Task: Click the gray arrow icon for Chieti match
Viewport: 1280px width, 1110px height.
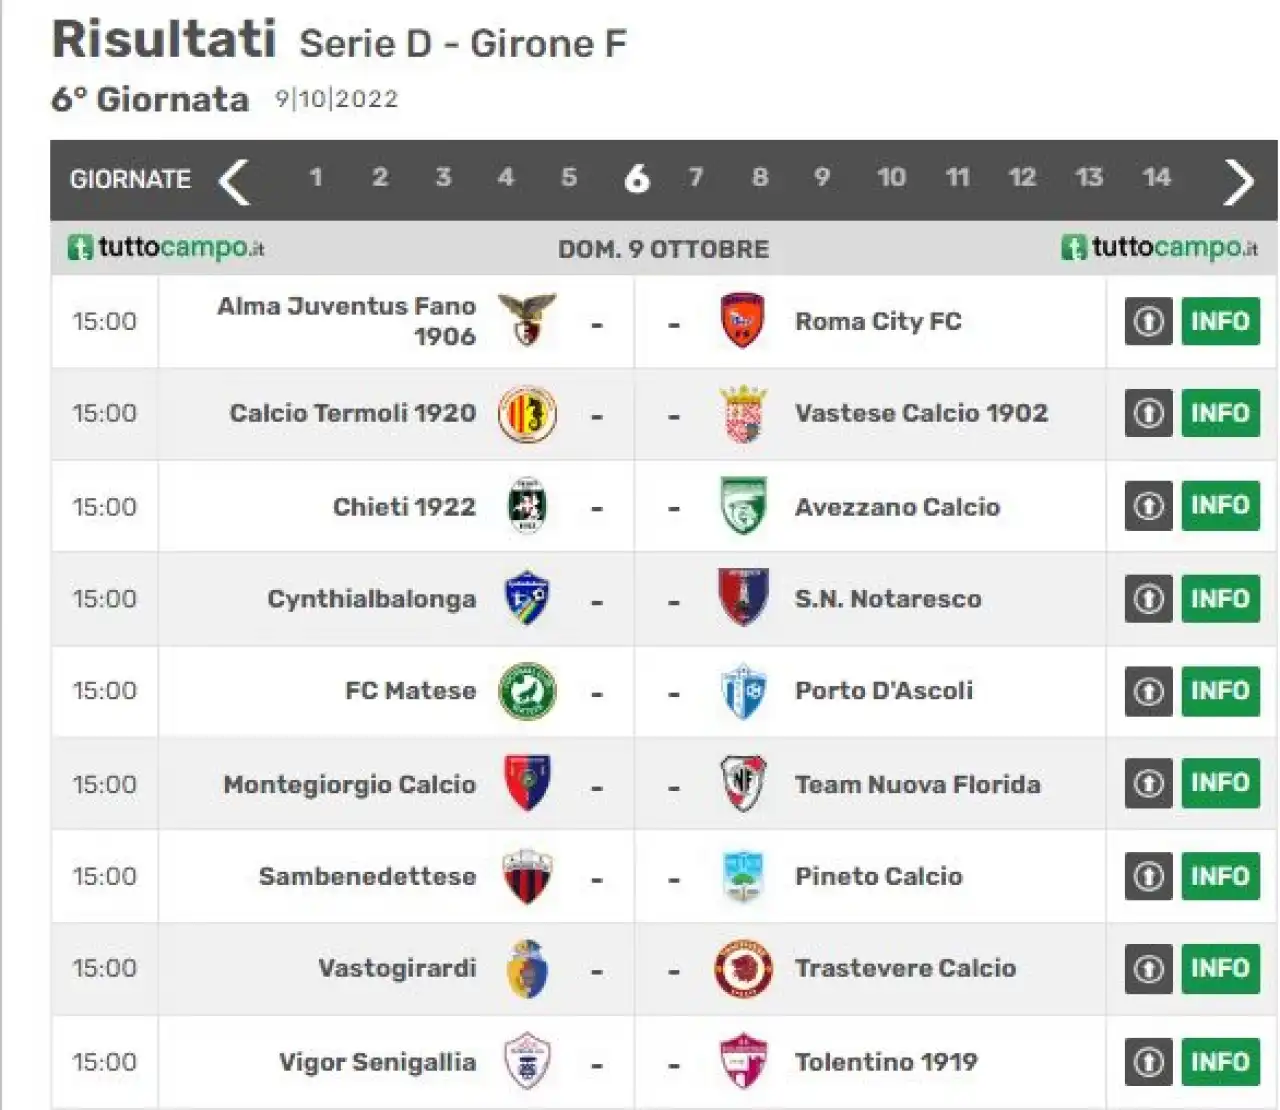Action: 1148,506
